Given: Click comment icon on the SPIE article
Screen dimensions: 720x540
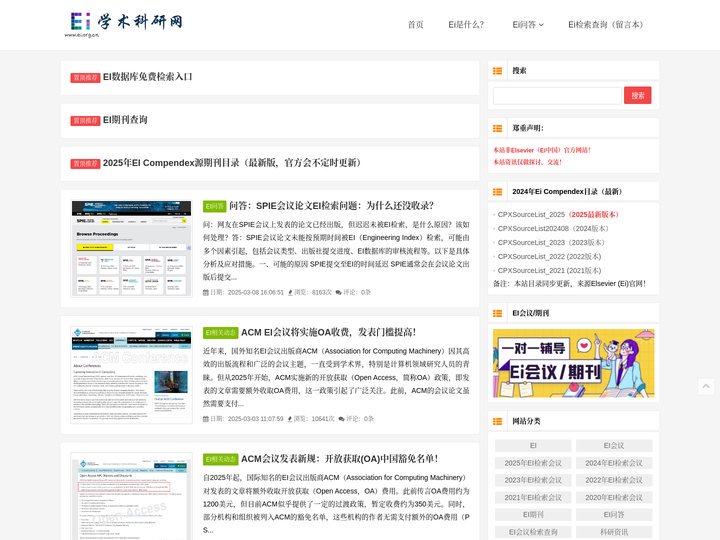Looking at the screenshot, I should tap(338, 292).
